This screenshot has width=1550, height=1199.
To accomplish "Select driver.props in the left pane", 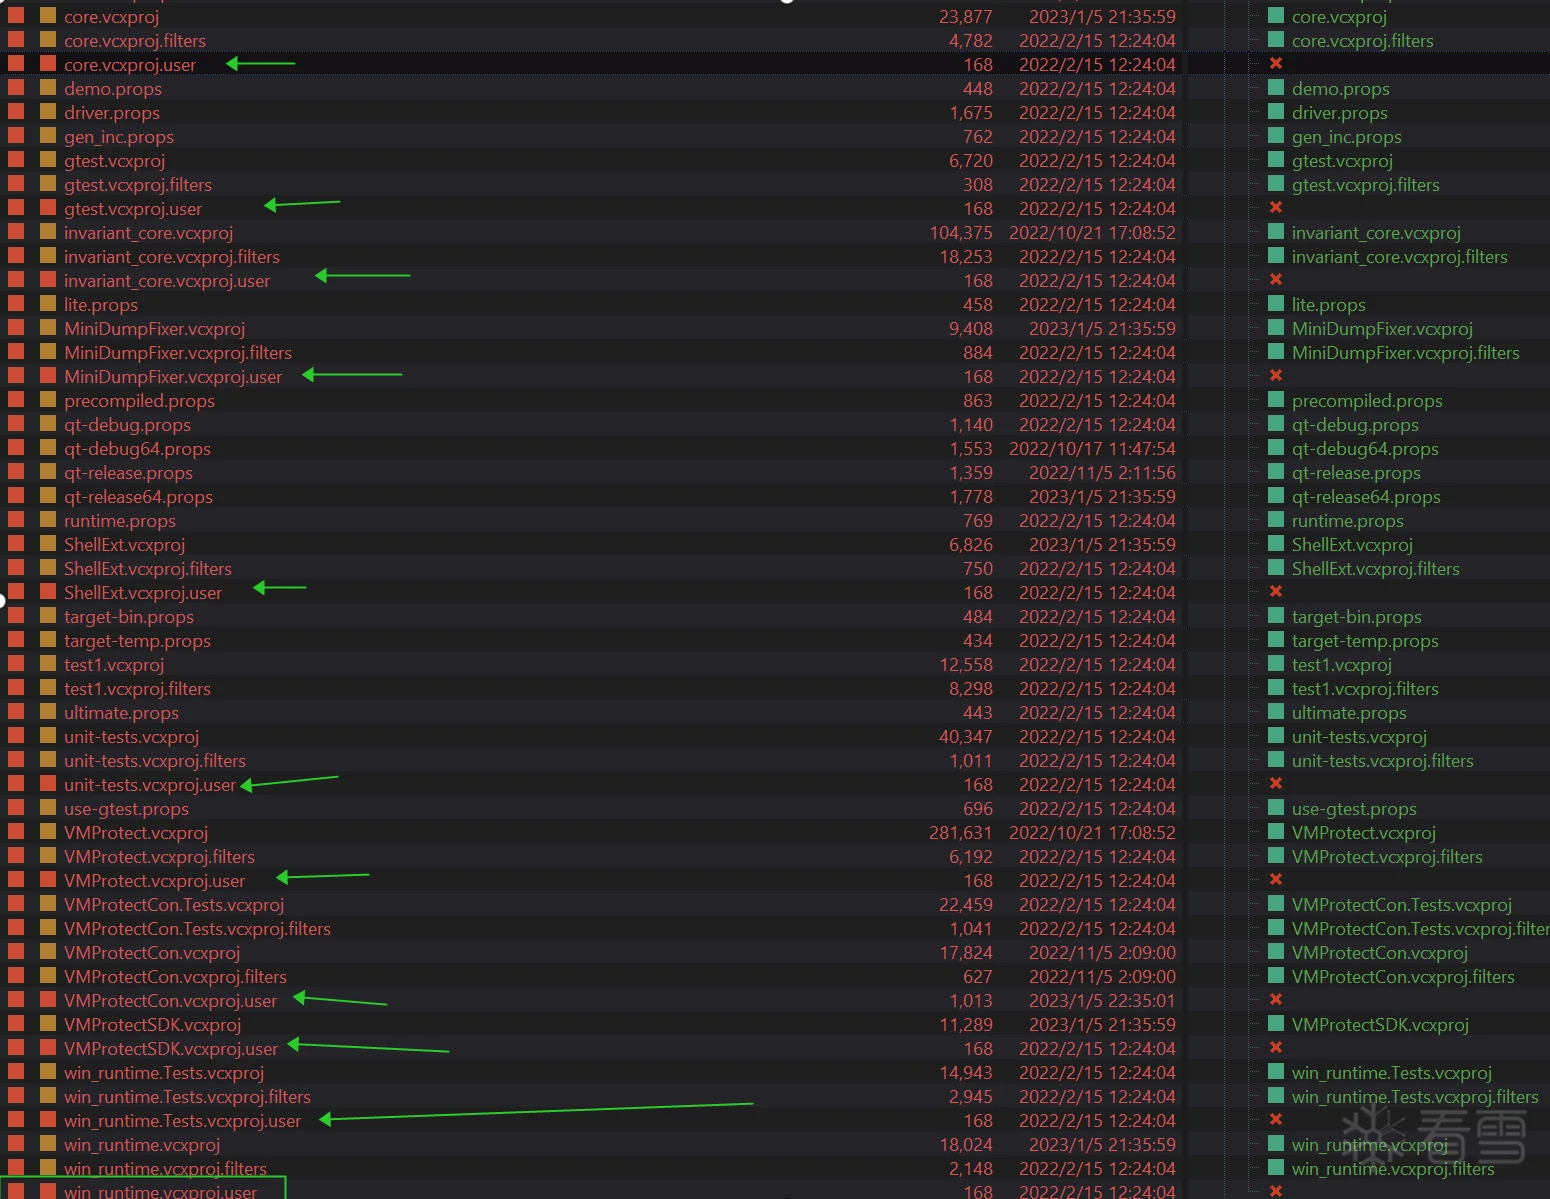I will point(112,113).
